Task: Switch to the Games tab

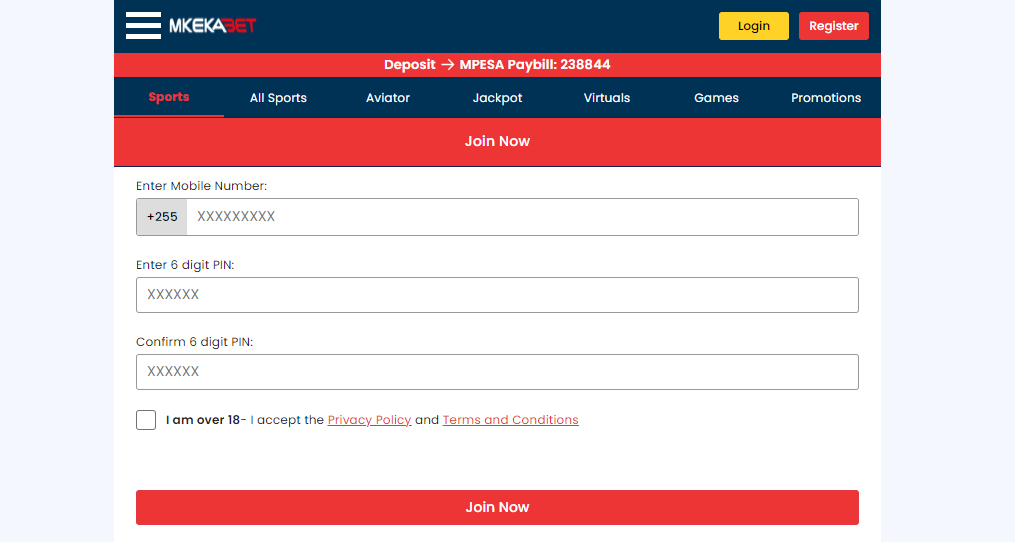Action: click(x=716, y=98)
